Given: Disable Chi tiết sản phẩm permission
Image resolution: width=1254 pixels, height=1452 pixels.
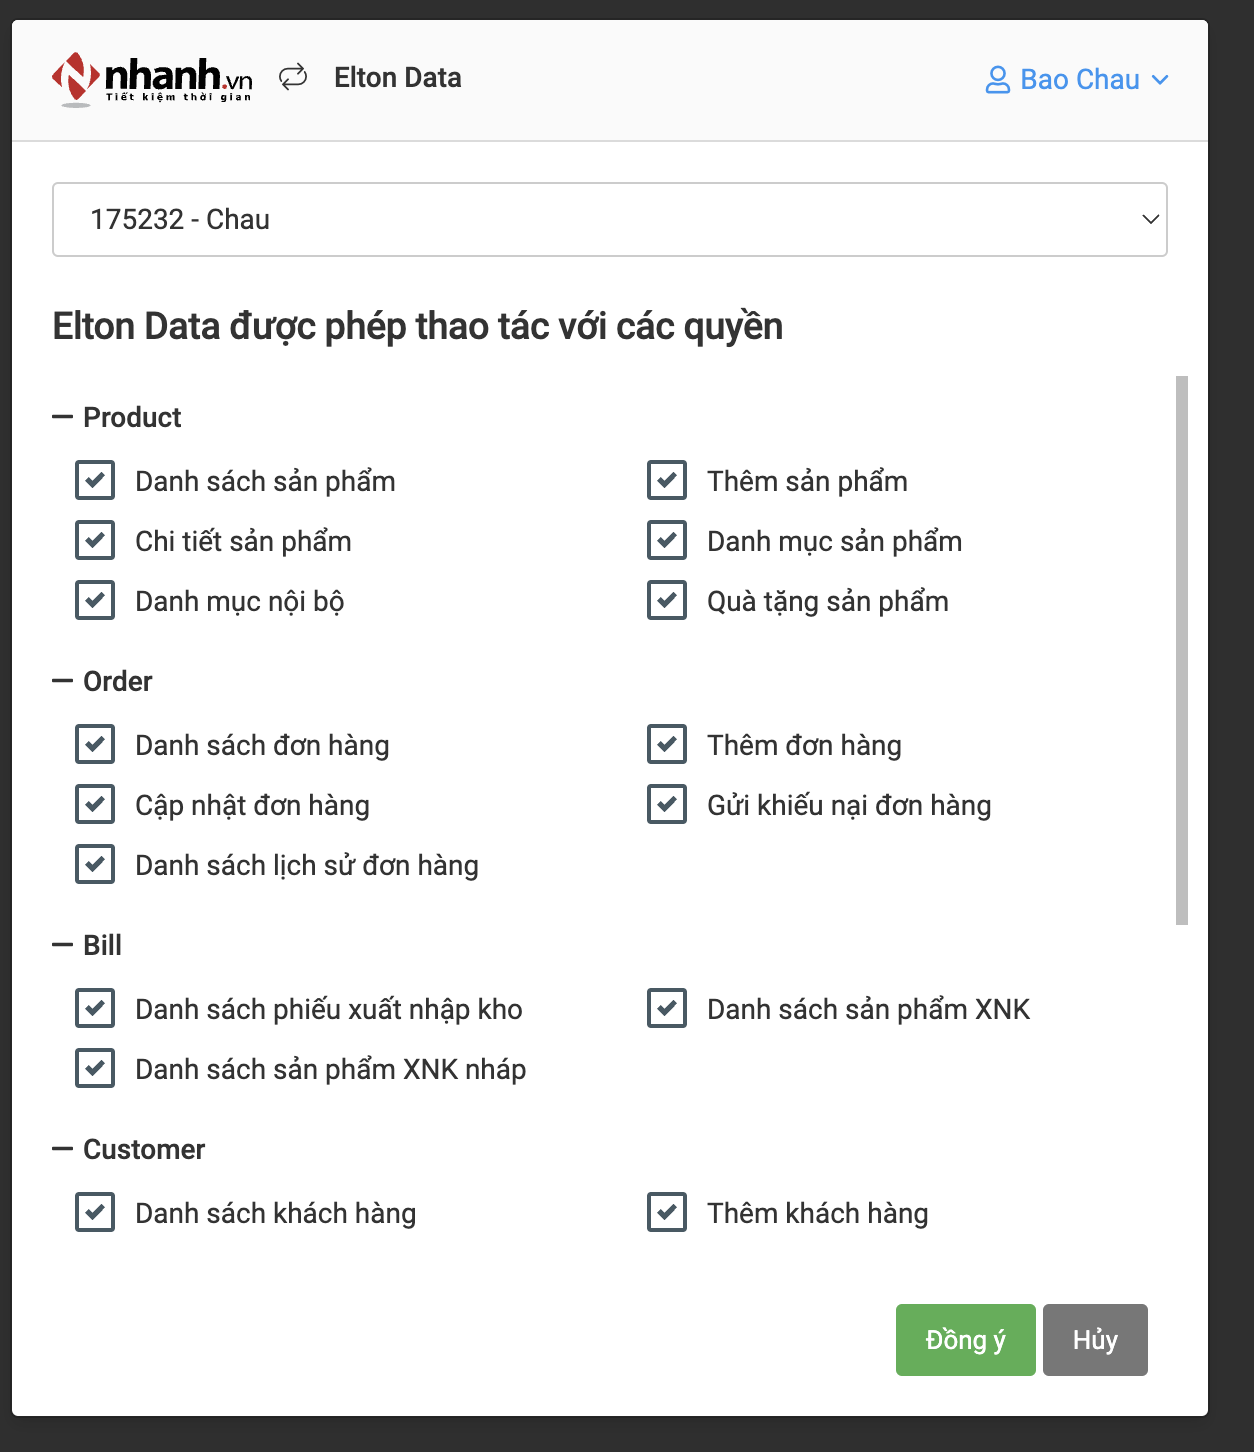Looking at the screenshot, I should click(x=94, y=541).
